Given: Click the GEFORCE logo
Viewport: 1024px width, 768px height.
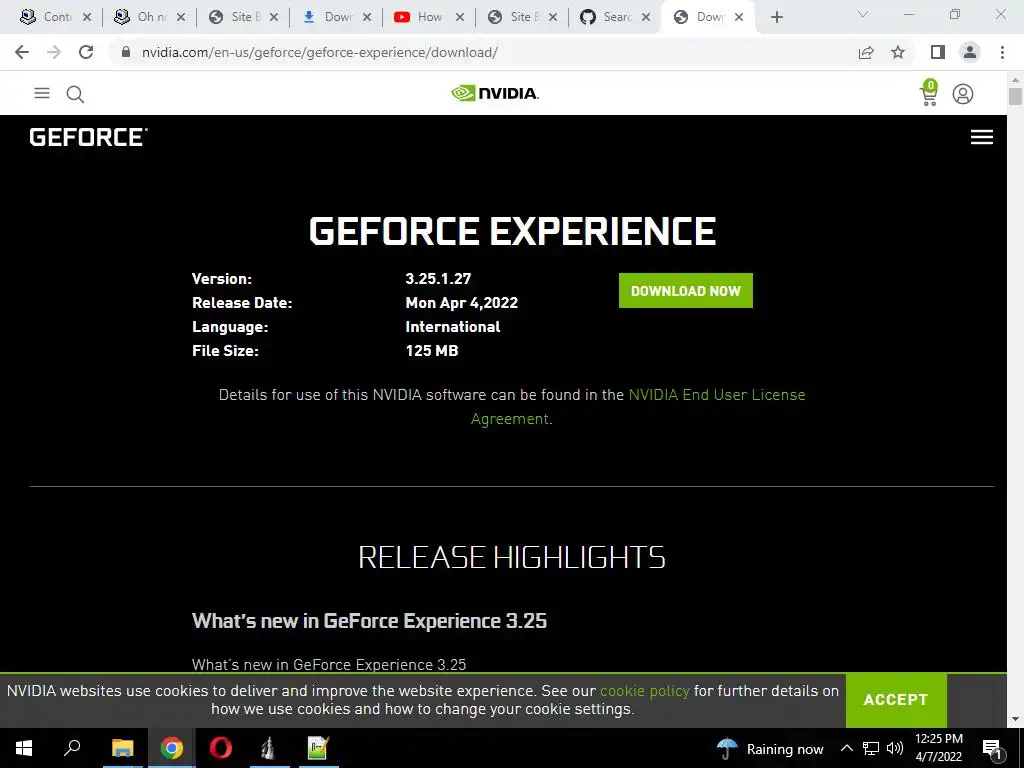Looking at the screenshot, I should pyautogui.click(x=88, y=137).
